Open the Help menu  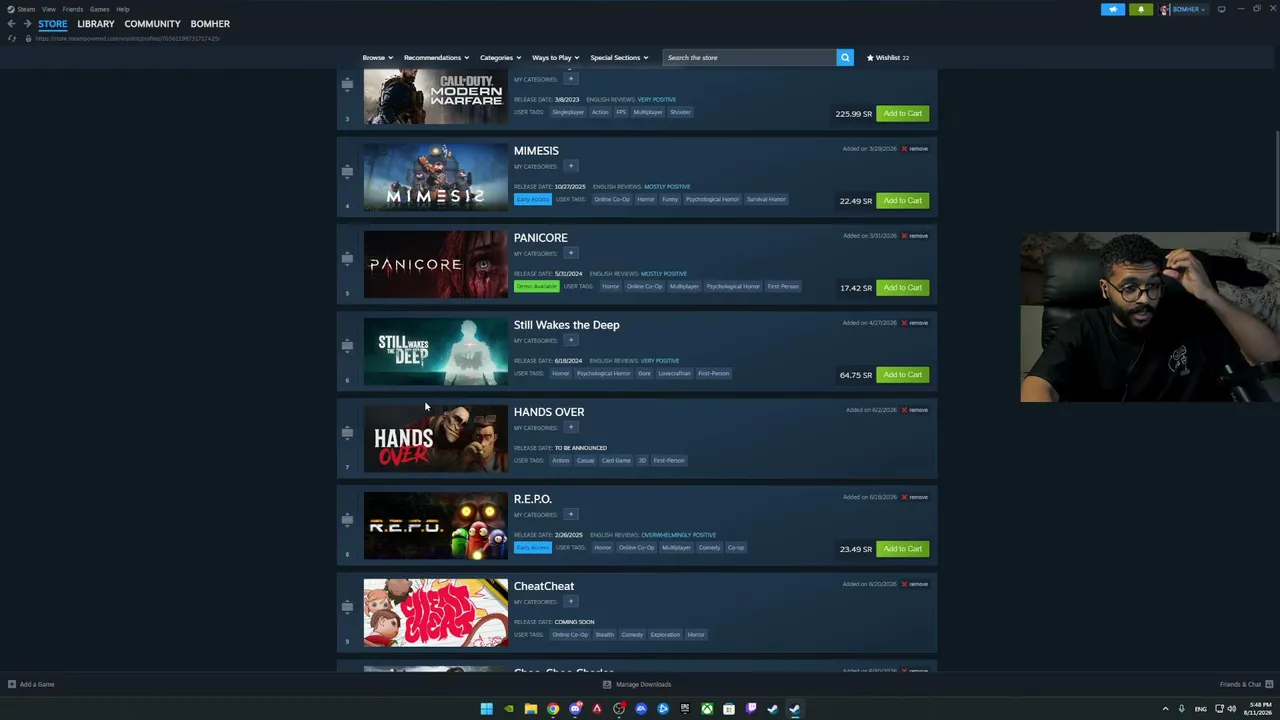[122, 9]
